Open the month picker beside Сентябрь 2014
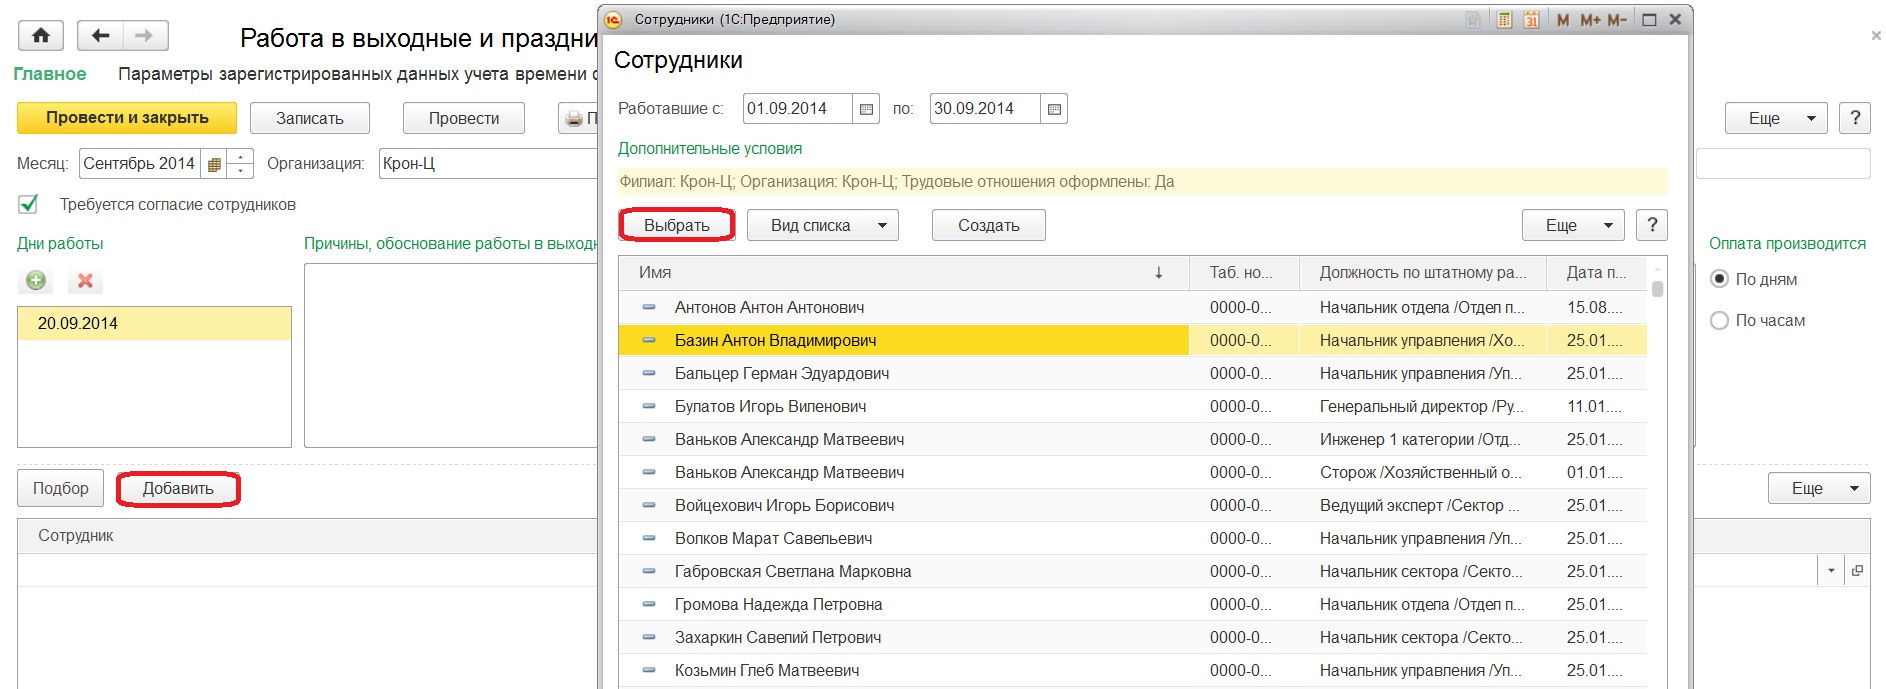Screen dimensions: 1886x689 [214, 164]
